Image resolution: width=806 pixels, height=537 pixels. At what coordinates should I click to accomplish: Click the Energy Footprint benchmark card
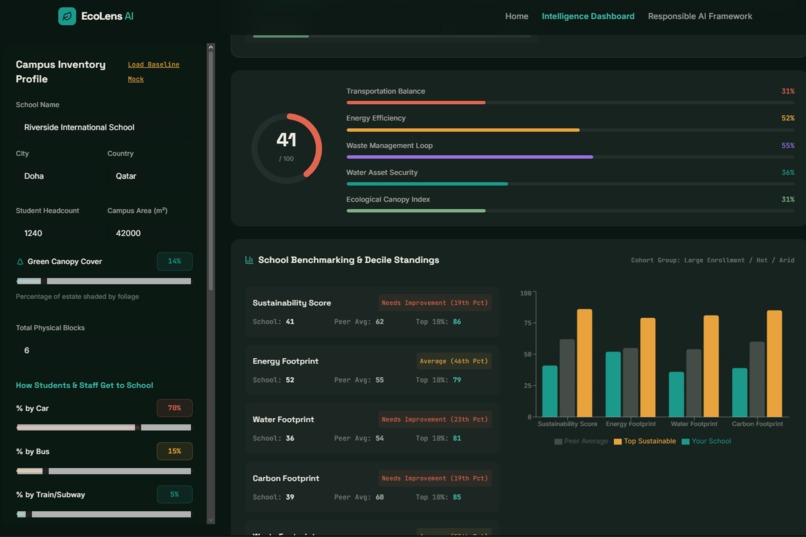pyautogui.click(x=372, y=370)
